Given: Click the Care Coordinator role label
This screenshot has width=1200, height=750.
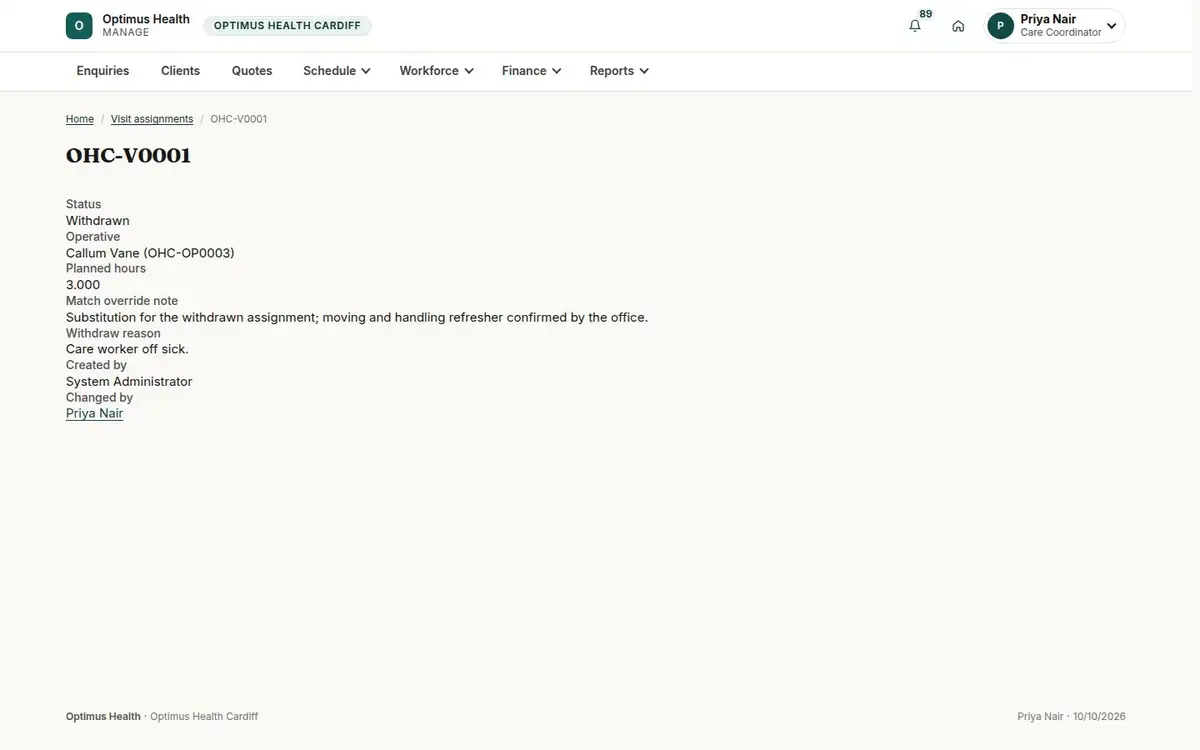Looking at the screenshot, I should click(x=1061, y=33).
